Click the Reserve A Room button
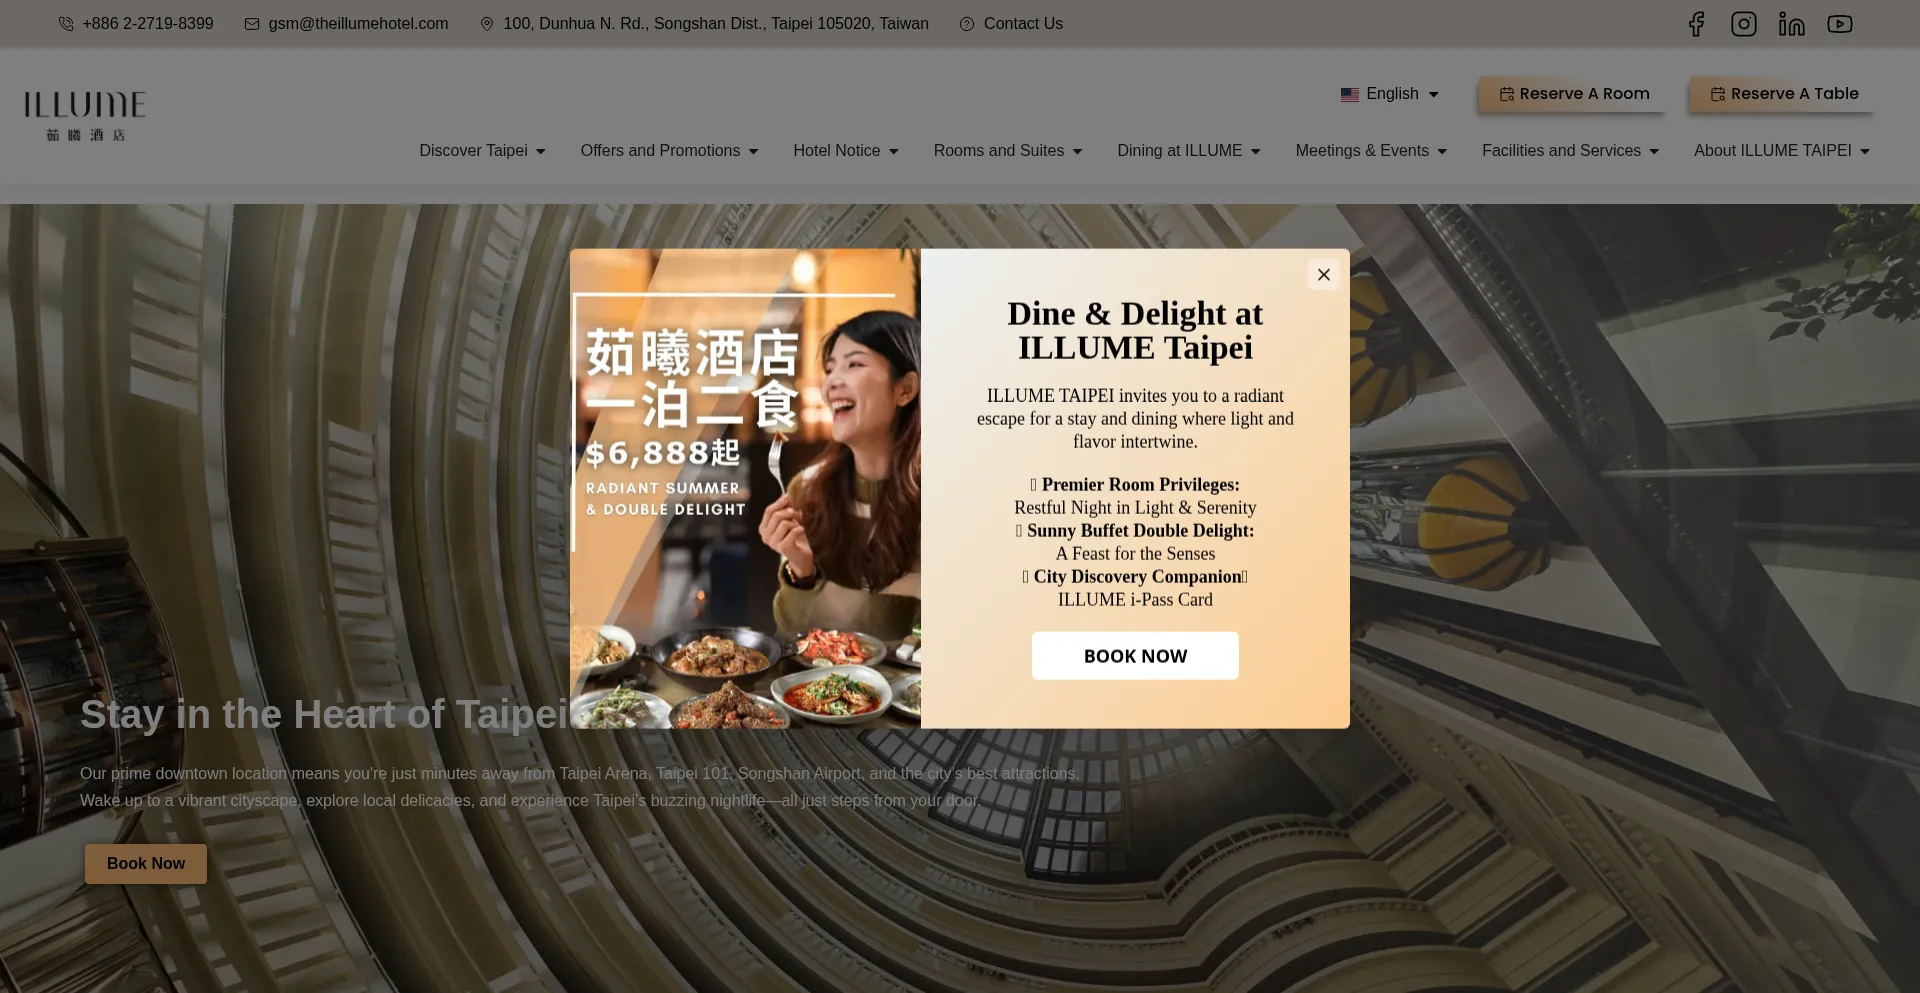The image size is (1920, 993). [1572, 94]
